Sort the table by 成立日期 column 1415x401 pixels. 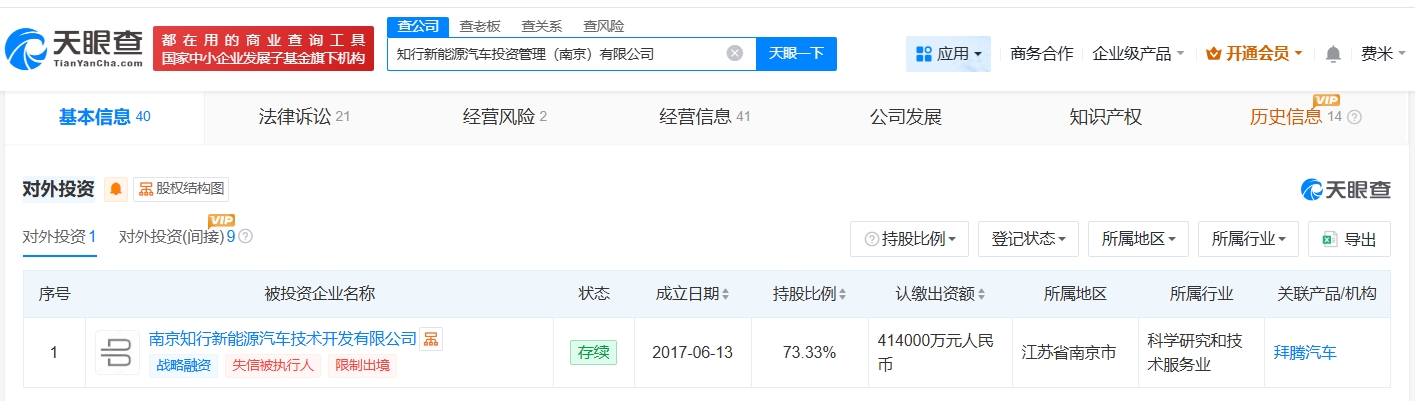725,295
